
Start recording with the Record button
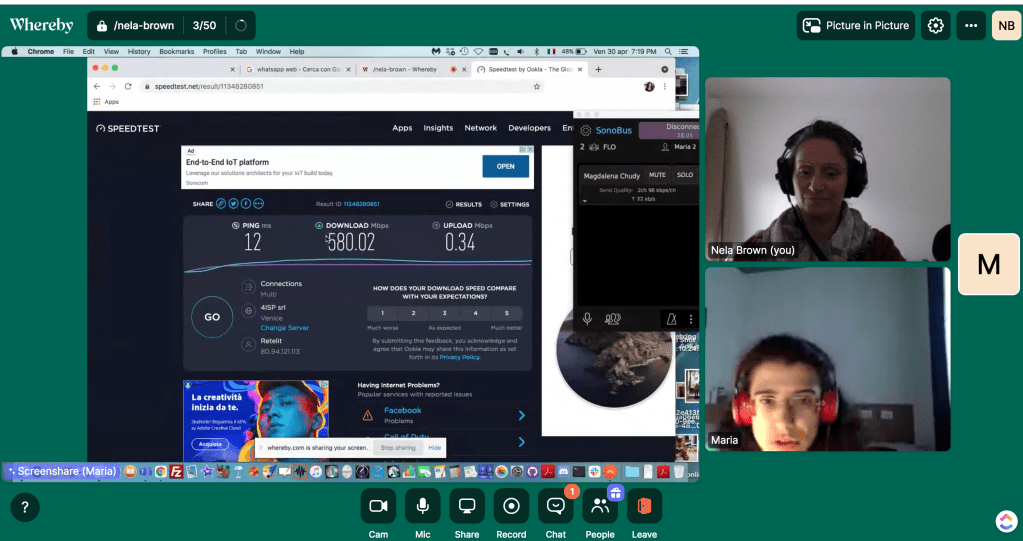click(x=511, y=506)
